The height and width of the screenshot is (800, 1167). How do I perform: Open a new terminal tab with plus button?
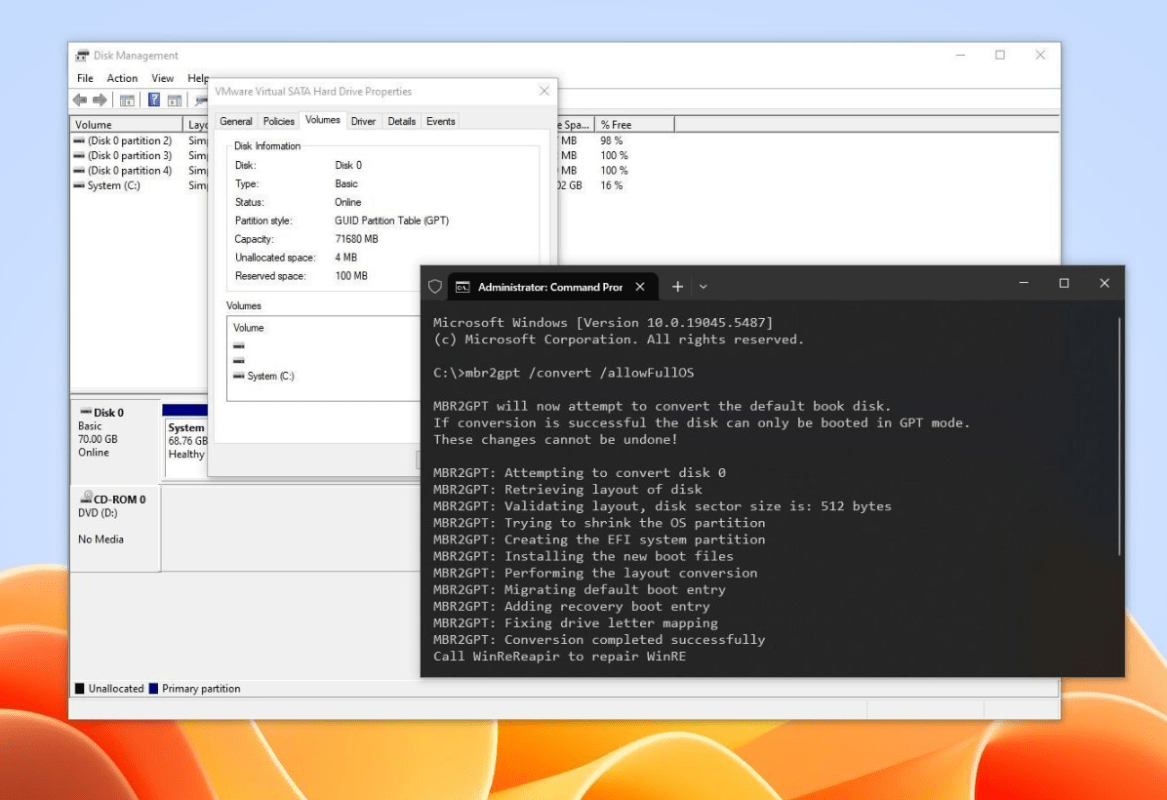click(x=677, y=287)
